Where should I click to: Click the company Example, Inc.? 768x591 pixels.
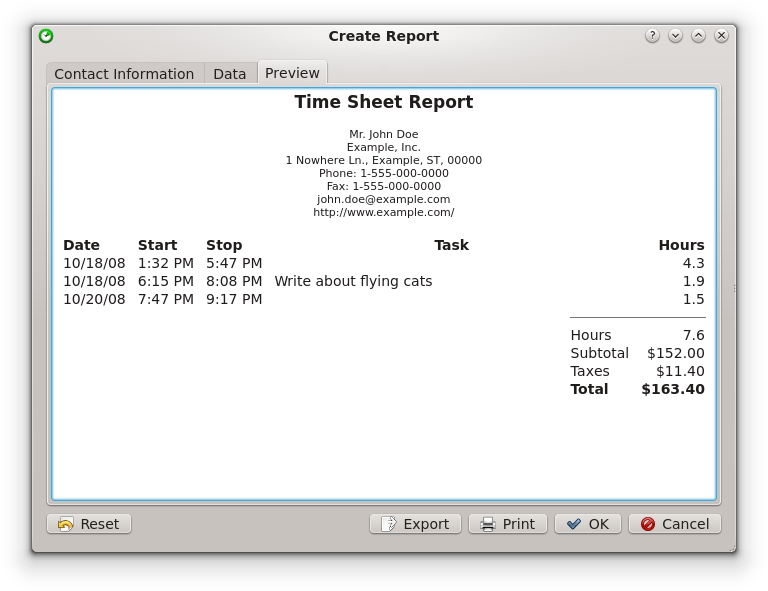click(x=384, y=147)
